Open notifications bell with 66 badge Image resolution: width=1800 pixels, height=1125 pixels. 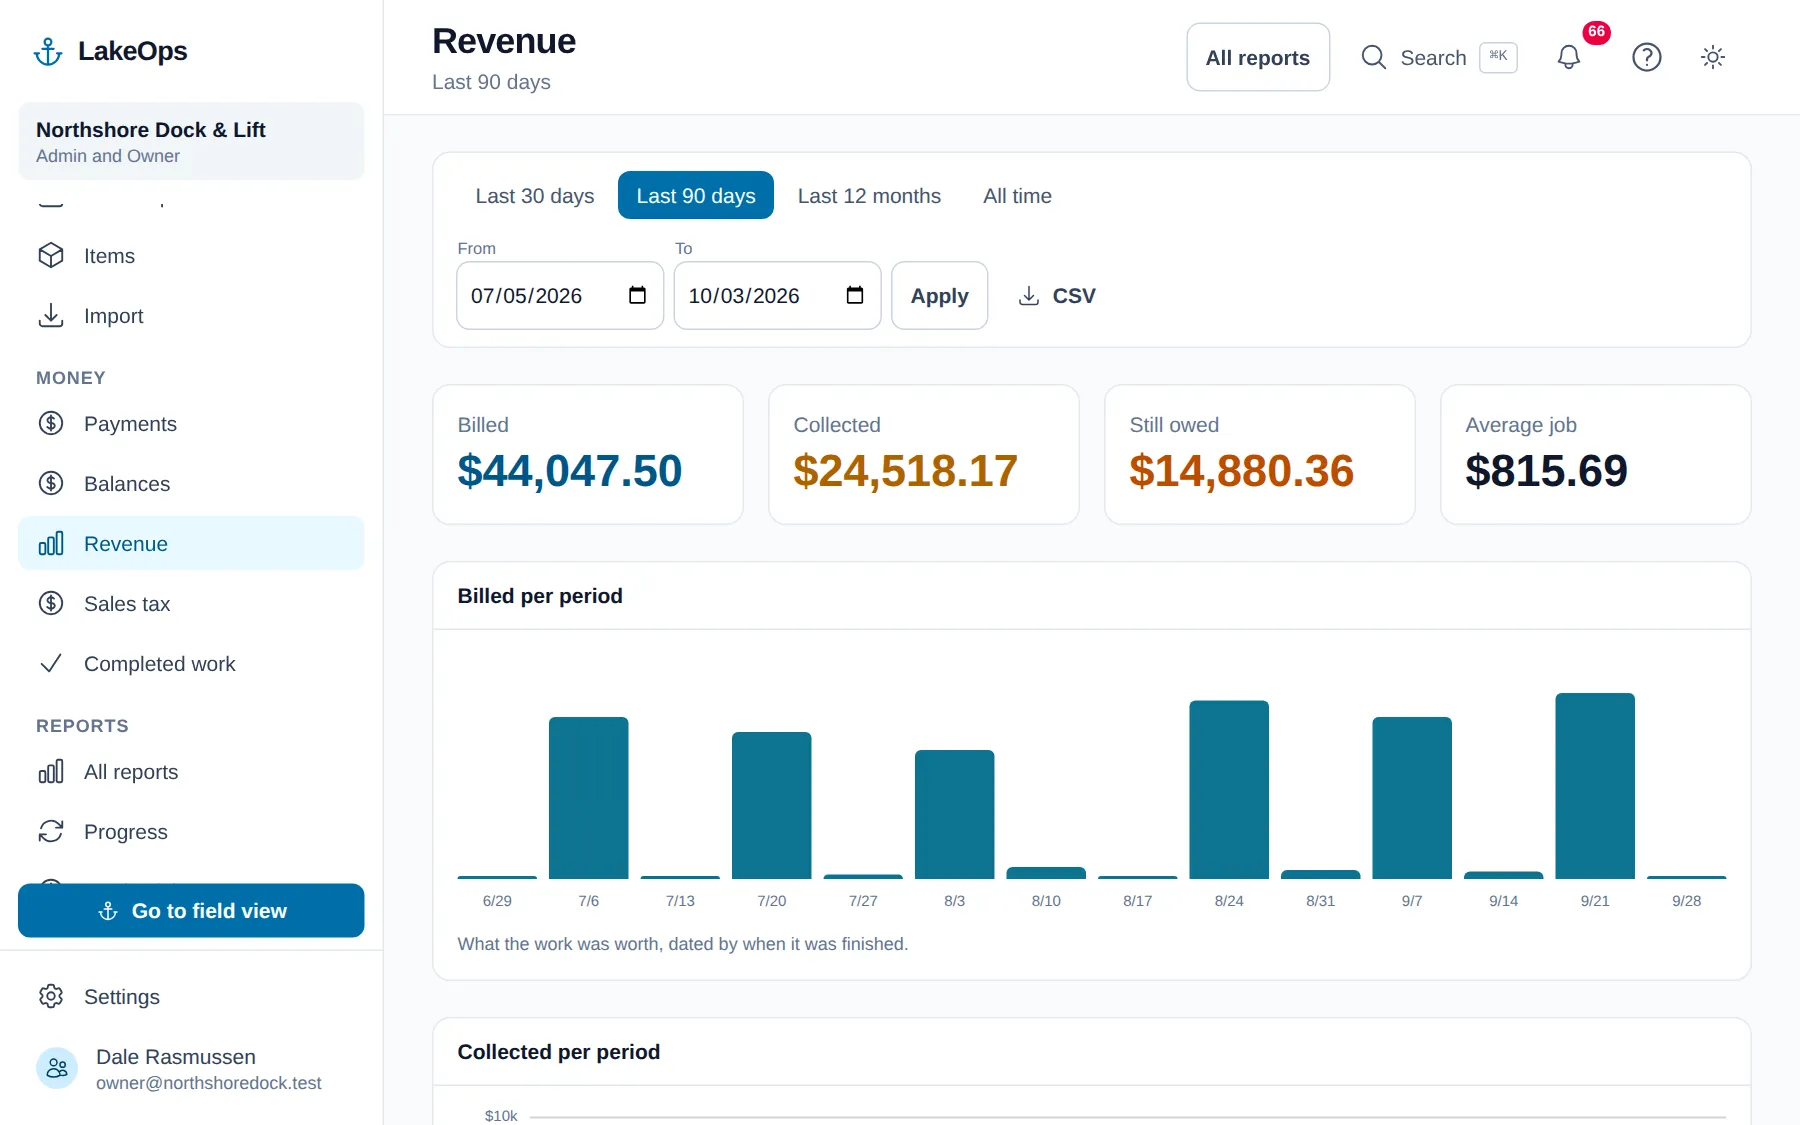pos(1569,57)
